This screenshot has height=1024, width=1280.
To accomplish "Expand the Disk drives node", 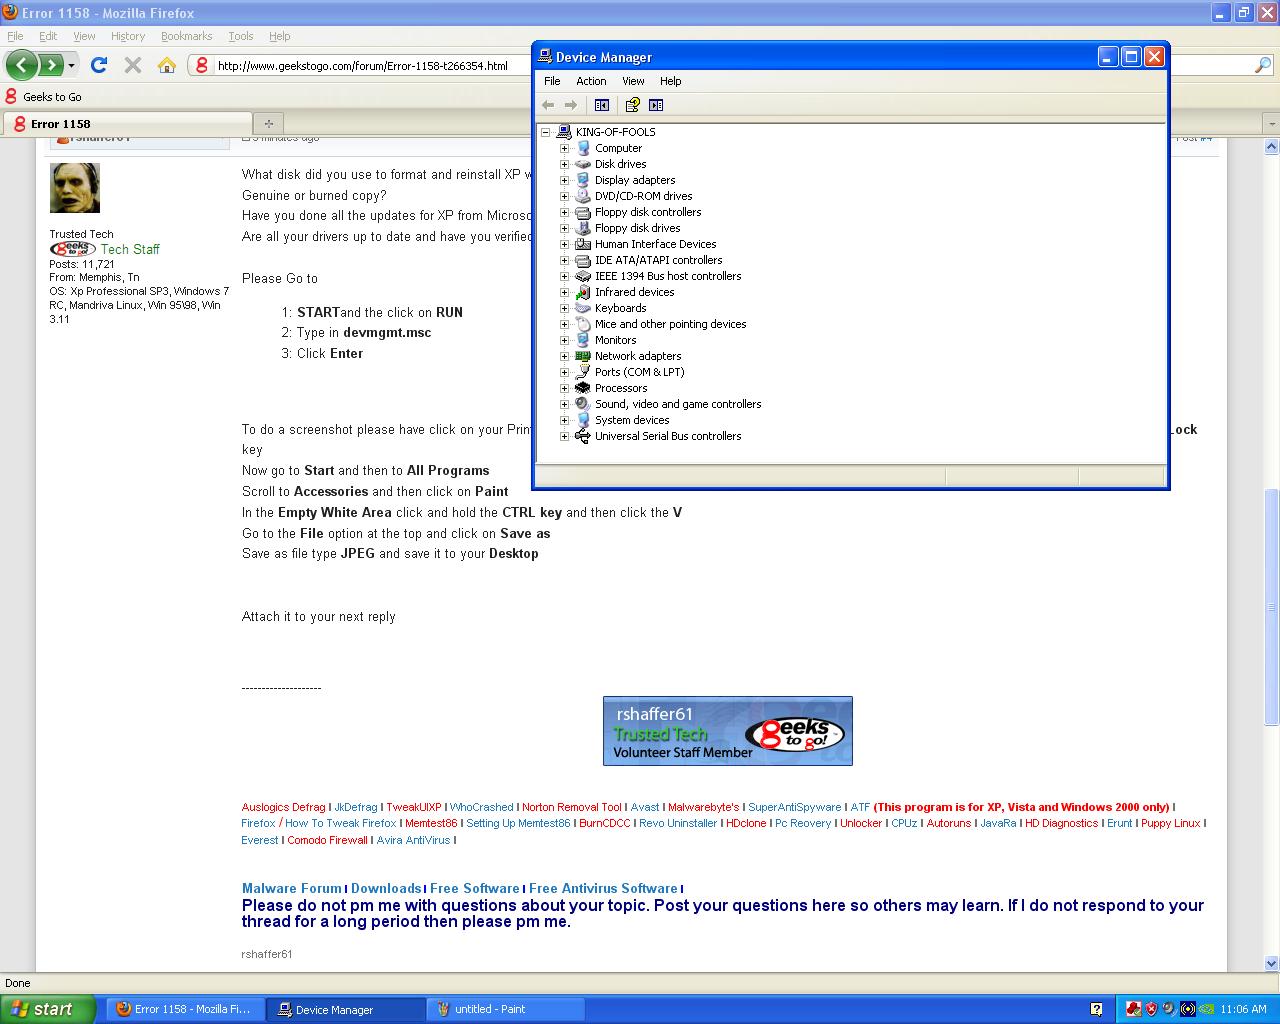I will [565, 164].
